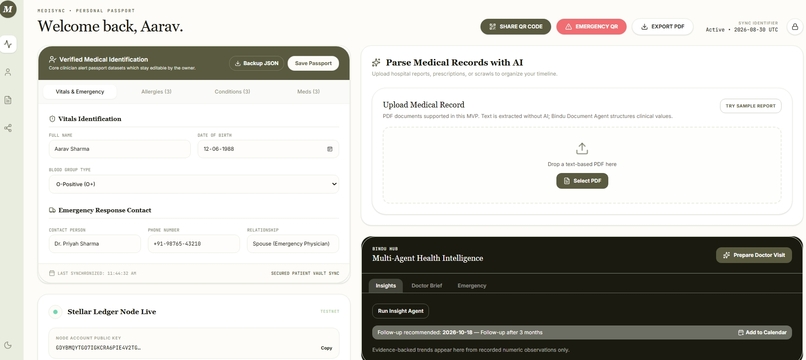Screen dimensions: 806x360
Task: Click 'Drop a text-based PDF here' text
Action: click(x=582, y=165)
